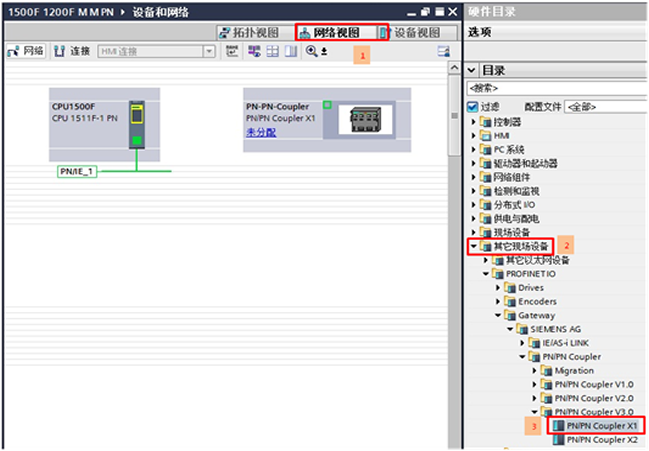Switch to the 设备视图 tab
649x451 pixels.
click(416, 32)
